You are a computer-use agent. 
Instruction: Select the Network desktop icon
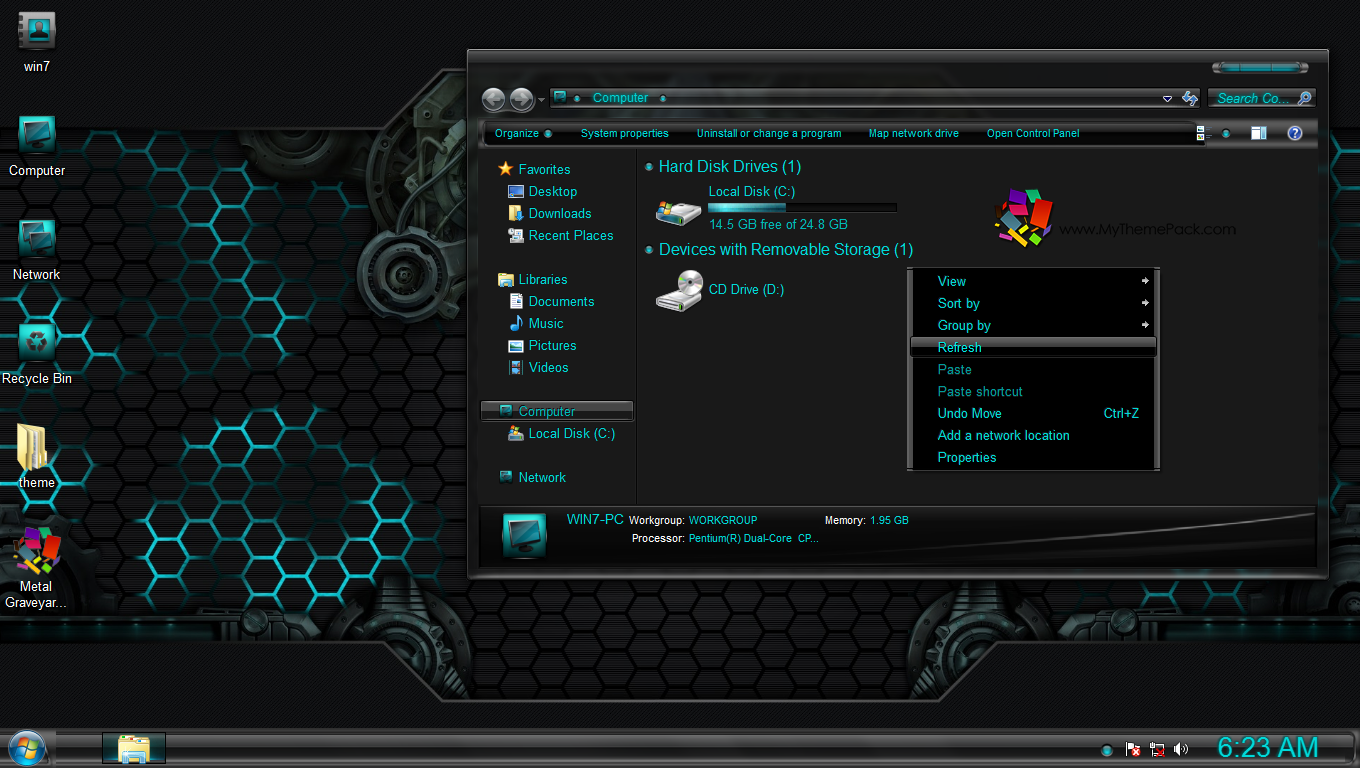37,250
